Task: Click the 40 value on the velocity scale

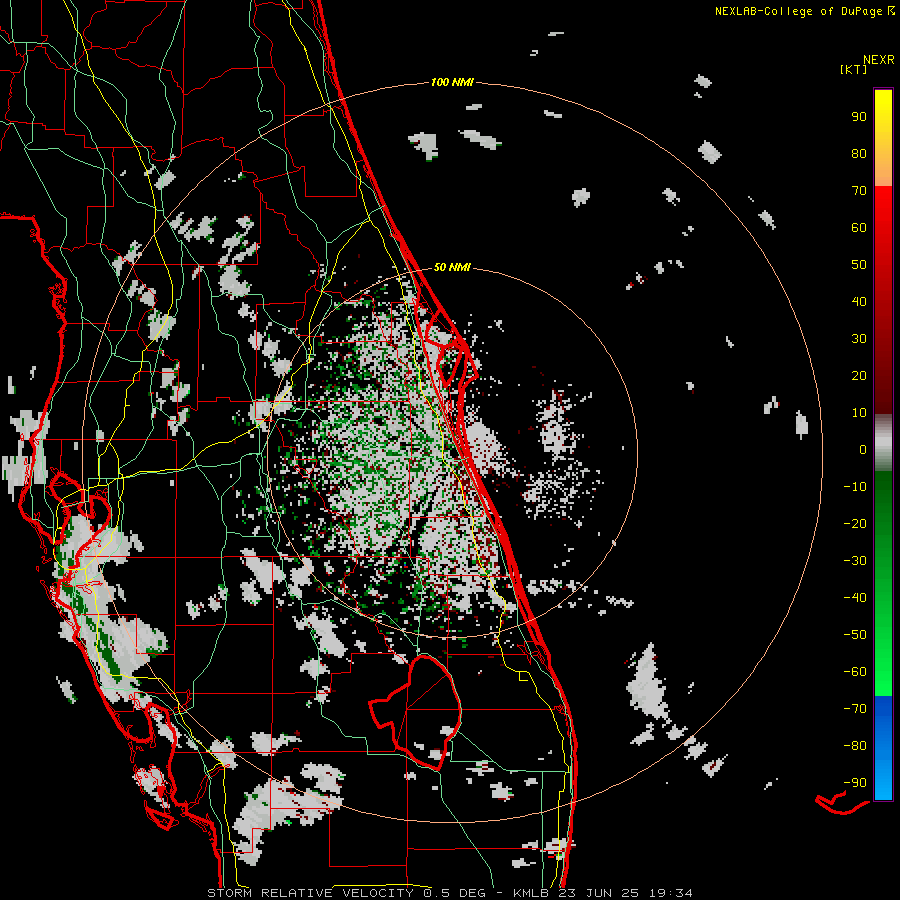Action: 859,301
